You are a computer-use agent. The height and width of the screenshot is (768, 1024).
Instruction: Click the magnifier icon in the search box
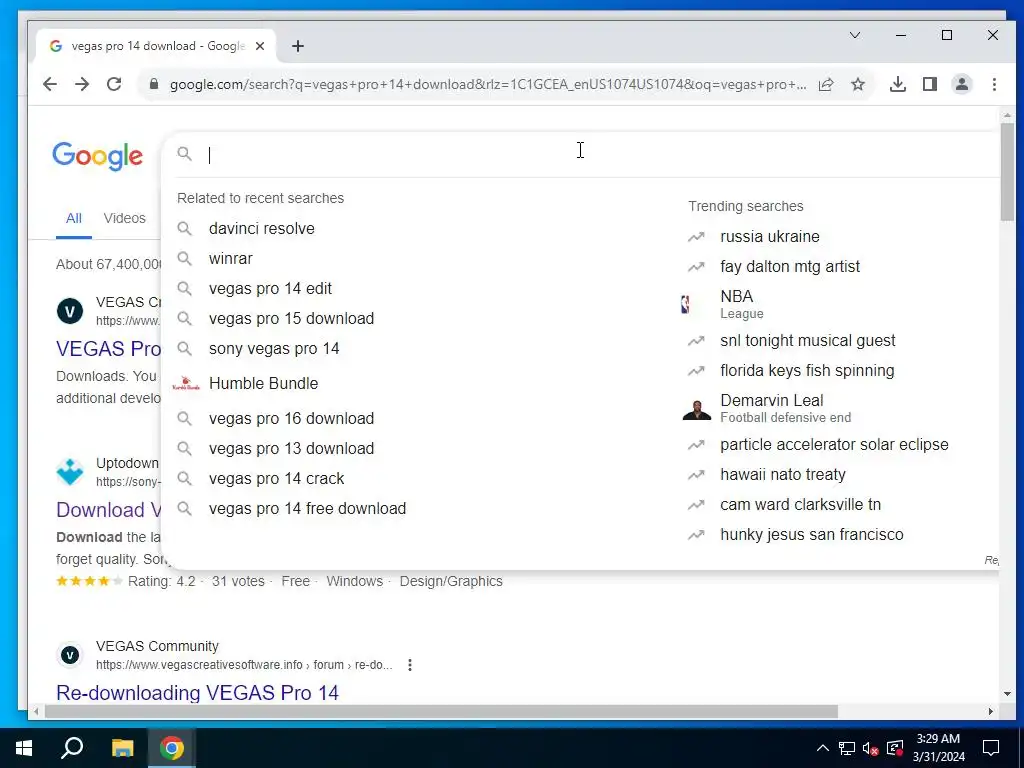pos(185,154)
